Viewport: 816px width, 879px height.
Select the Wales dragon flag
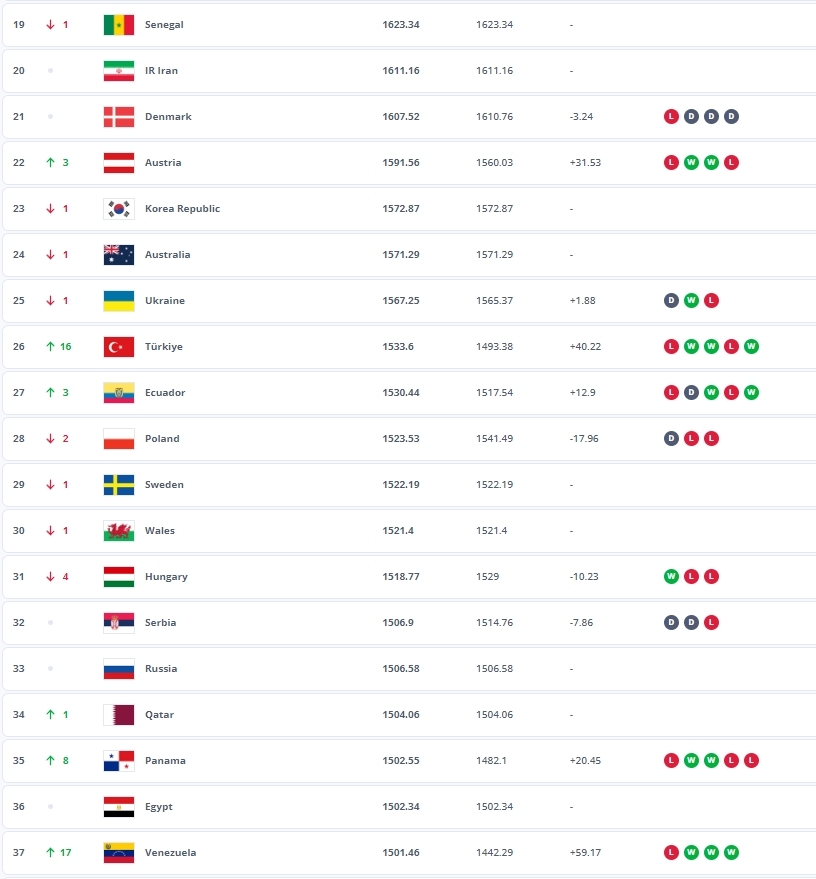[x=119, y=530]
